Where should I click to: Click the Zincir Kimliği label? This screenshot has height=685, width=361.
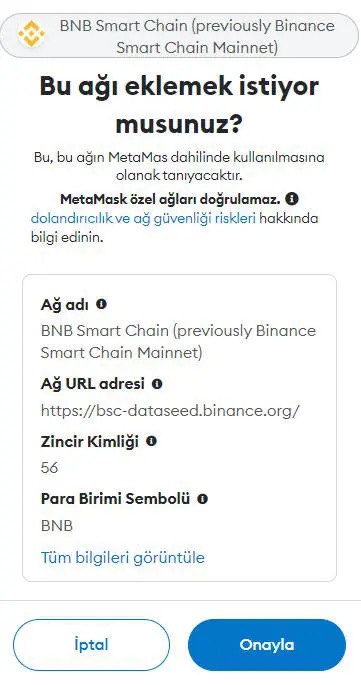point(90,441)
